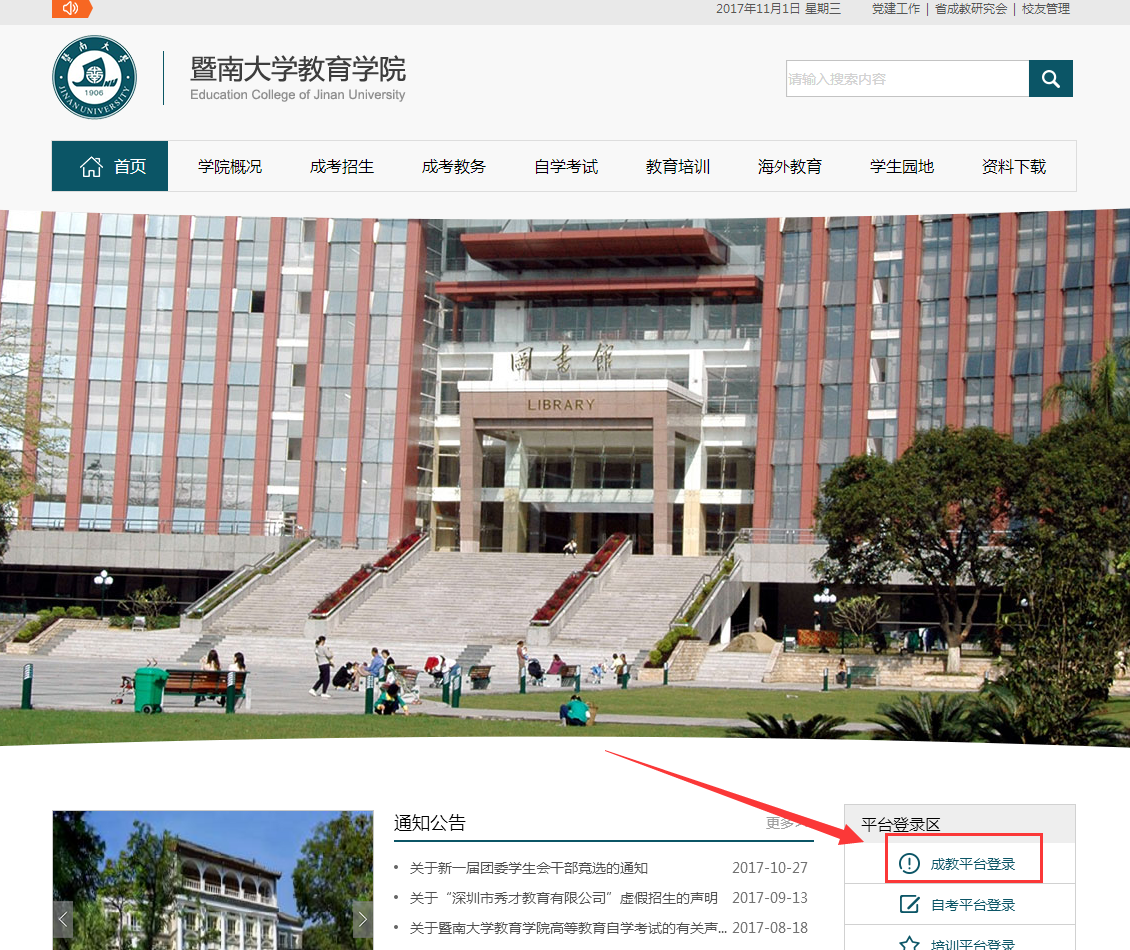This screenshot has height=950, width=1130.
Task: Open 成教平台登录 login link
Action: tap(972, 864)
